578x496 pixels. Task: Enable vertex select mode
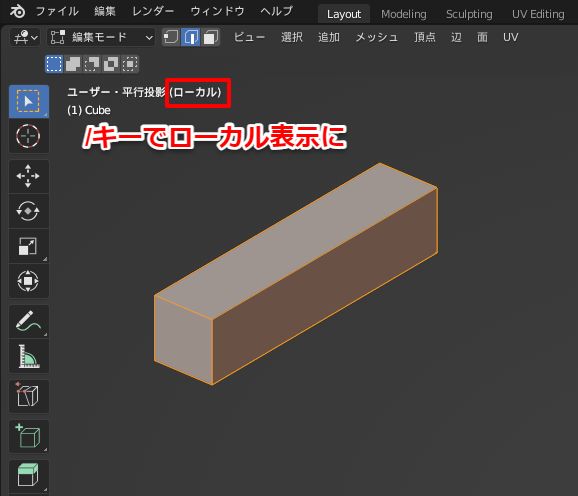point(171,37)
